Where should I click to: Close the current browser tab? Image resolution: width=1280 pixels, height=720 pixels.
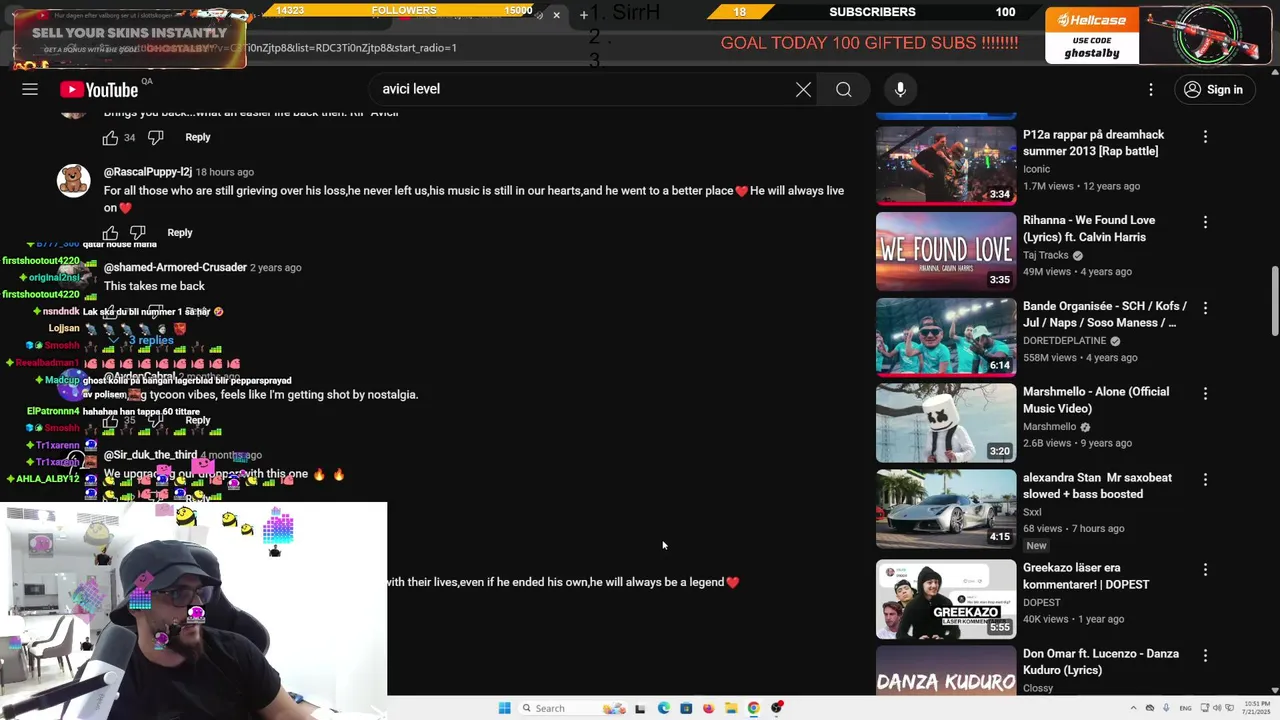[x=556, y=15]
